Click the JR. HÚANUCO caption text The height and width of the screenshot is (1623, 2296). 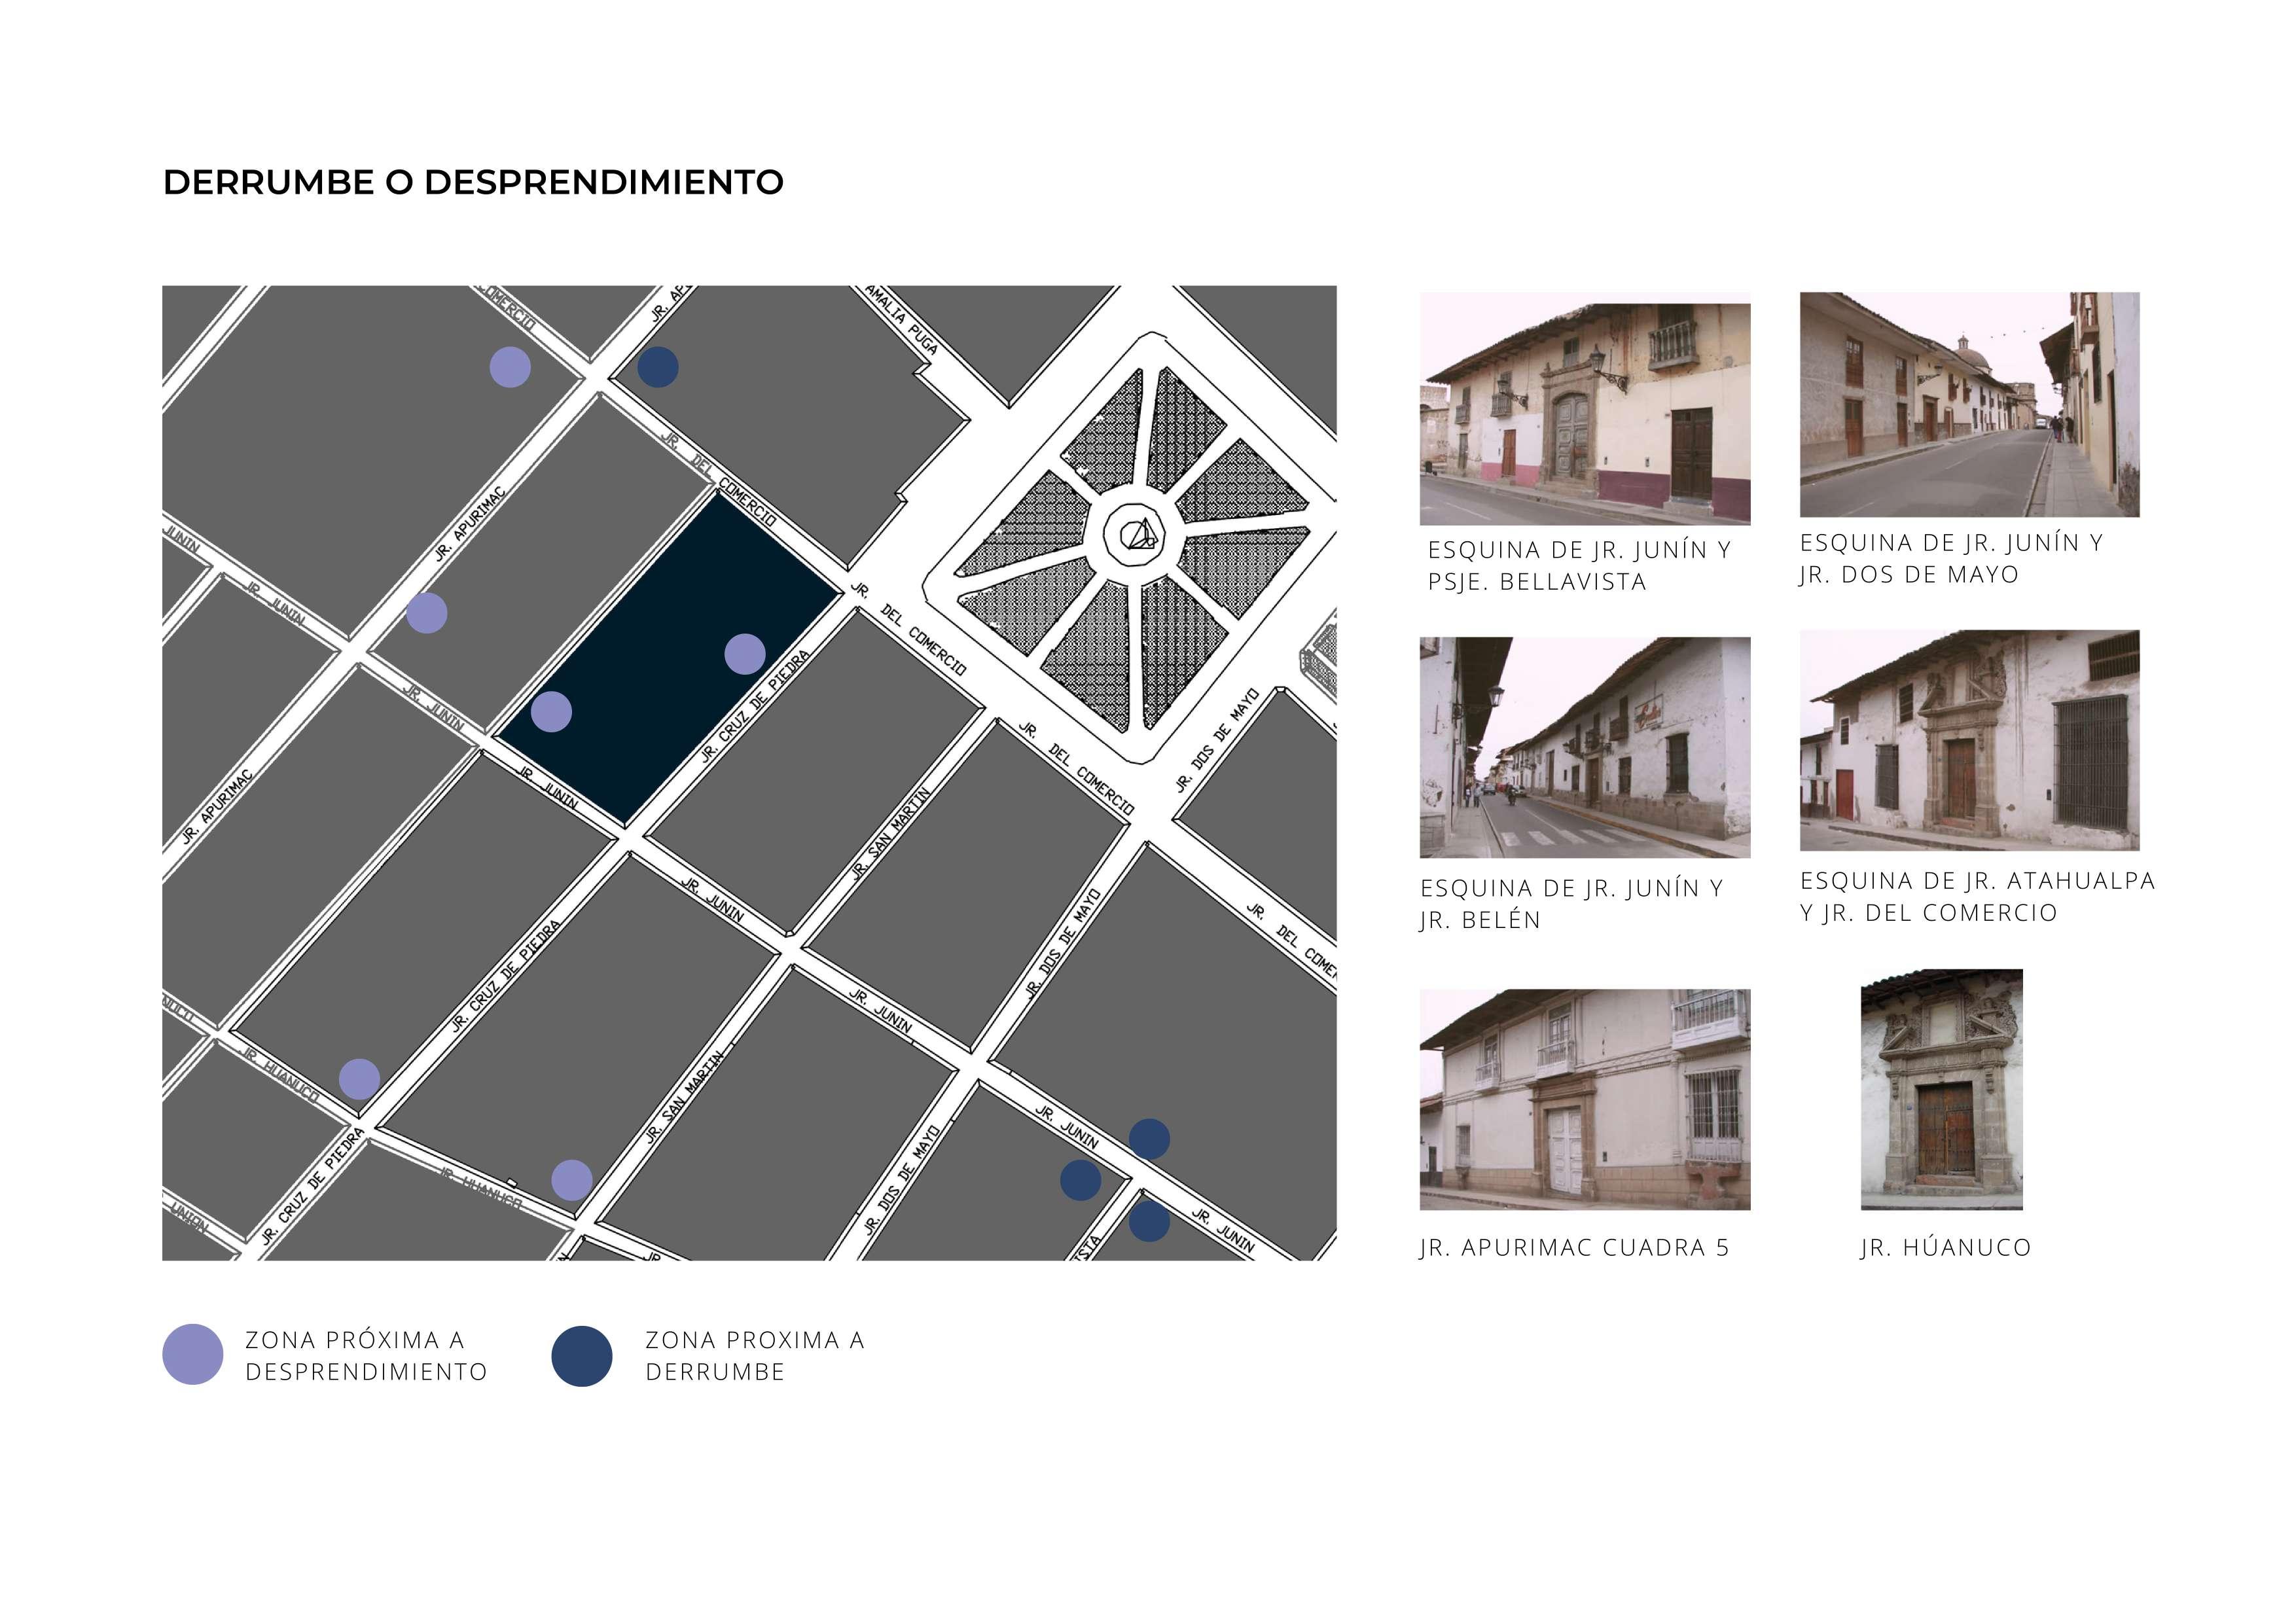(x=1945, y=1247)
